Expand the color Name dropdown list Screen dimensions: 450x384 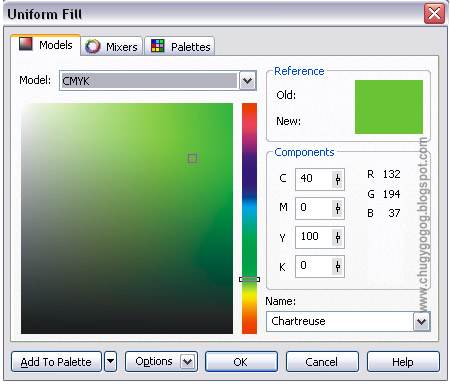[x=421, y=322]
